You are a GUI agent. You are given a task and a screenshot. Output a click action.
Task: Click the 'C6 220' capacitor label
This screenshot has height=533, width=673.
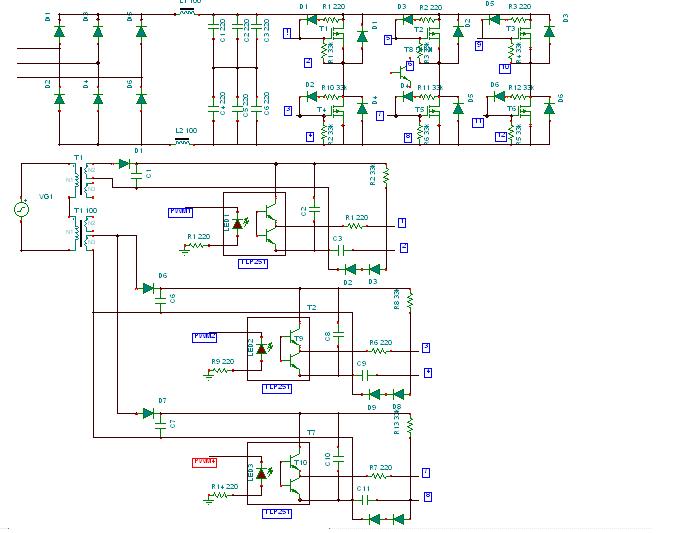click(x=267, y=103)
